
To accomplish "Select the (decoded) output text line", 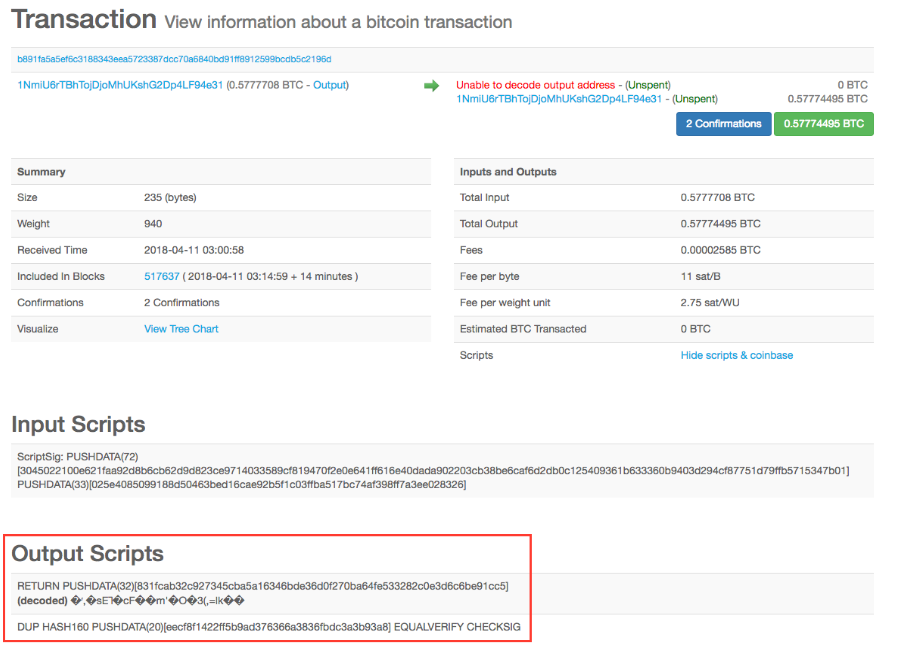I will point(131,601).
